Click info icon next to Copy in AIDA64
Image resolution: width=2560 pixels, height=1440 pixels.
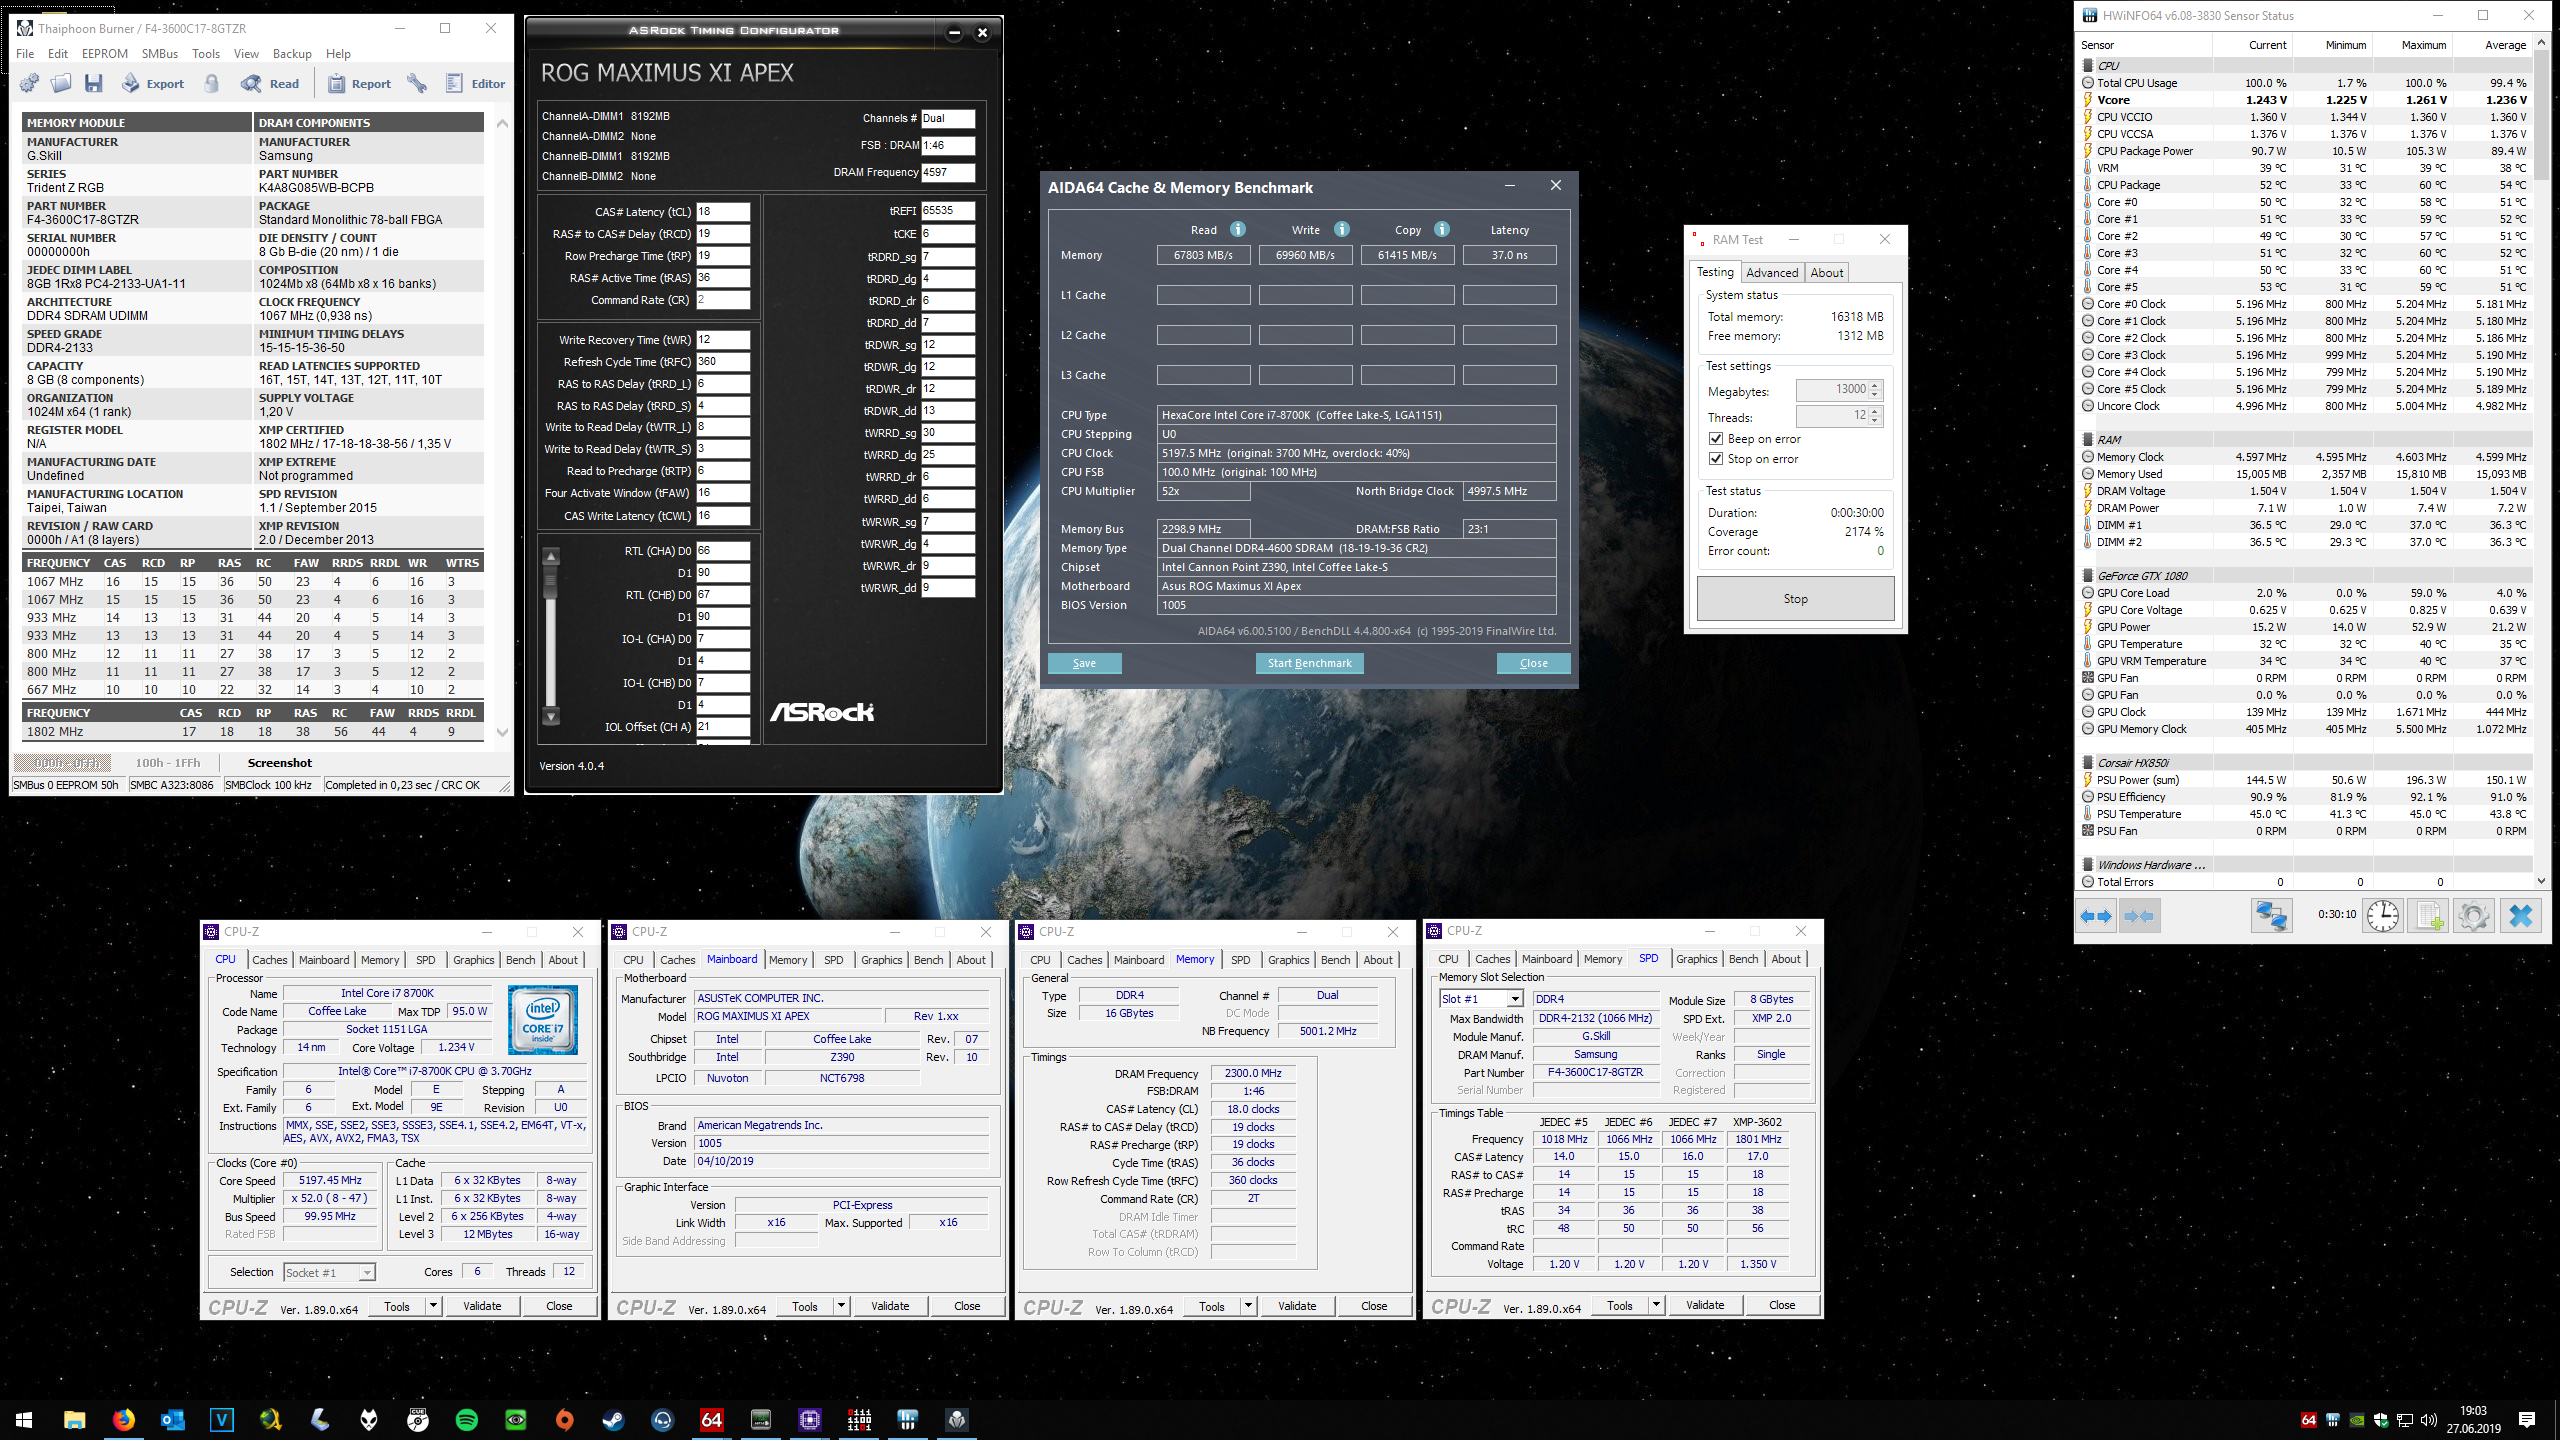[1442, 229]
